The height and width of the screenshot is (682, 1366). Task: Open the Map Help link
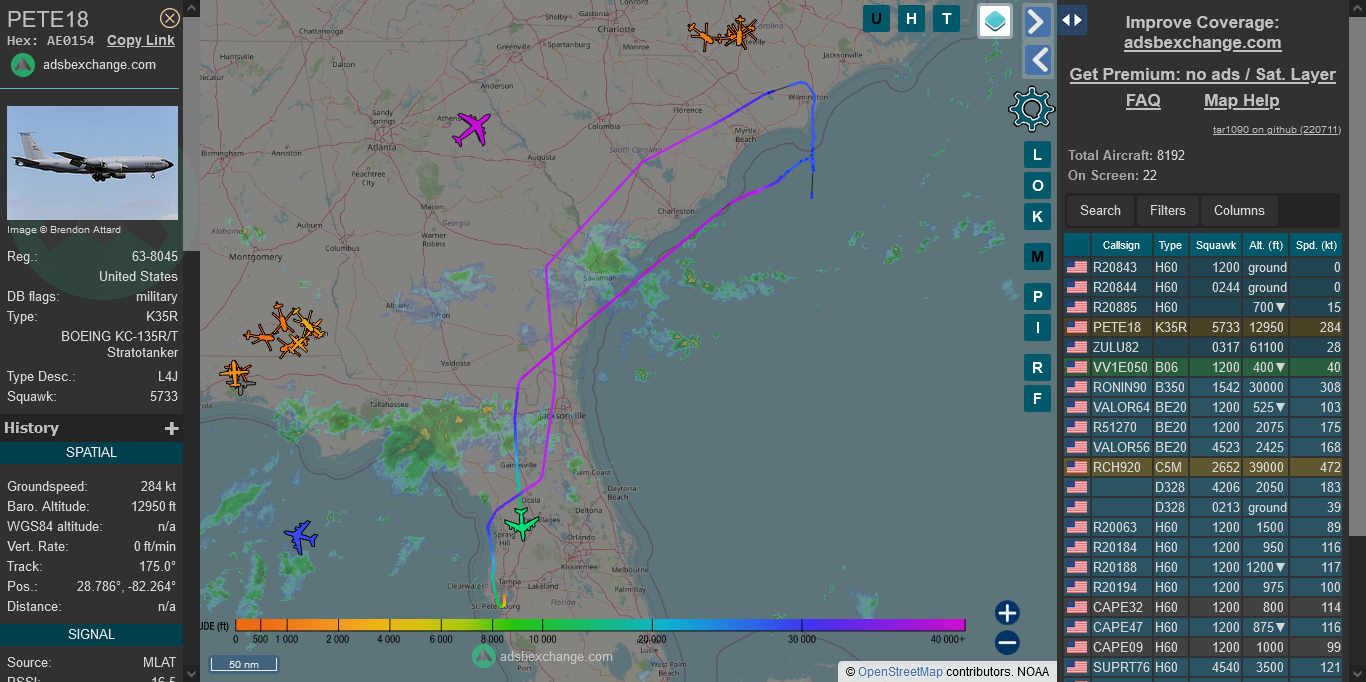tap(1241, 100)
